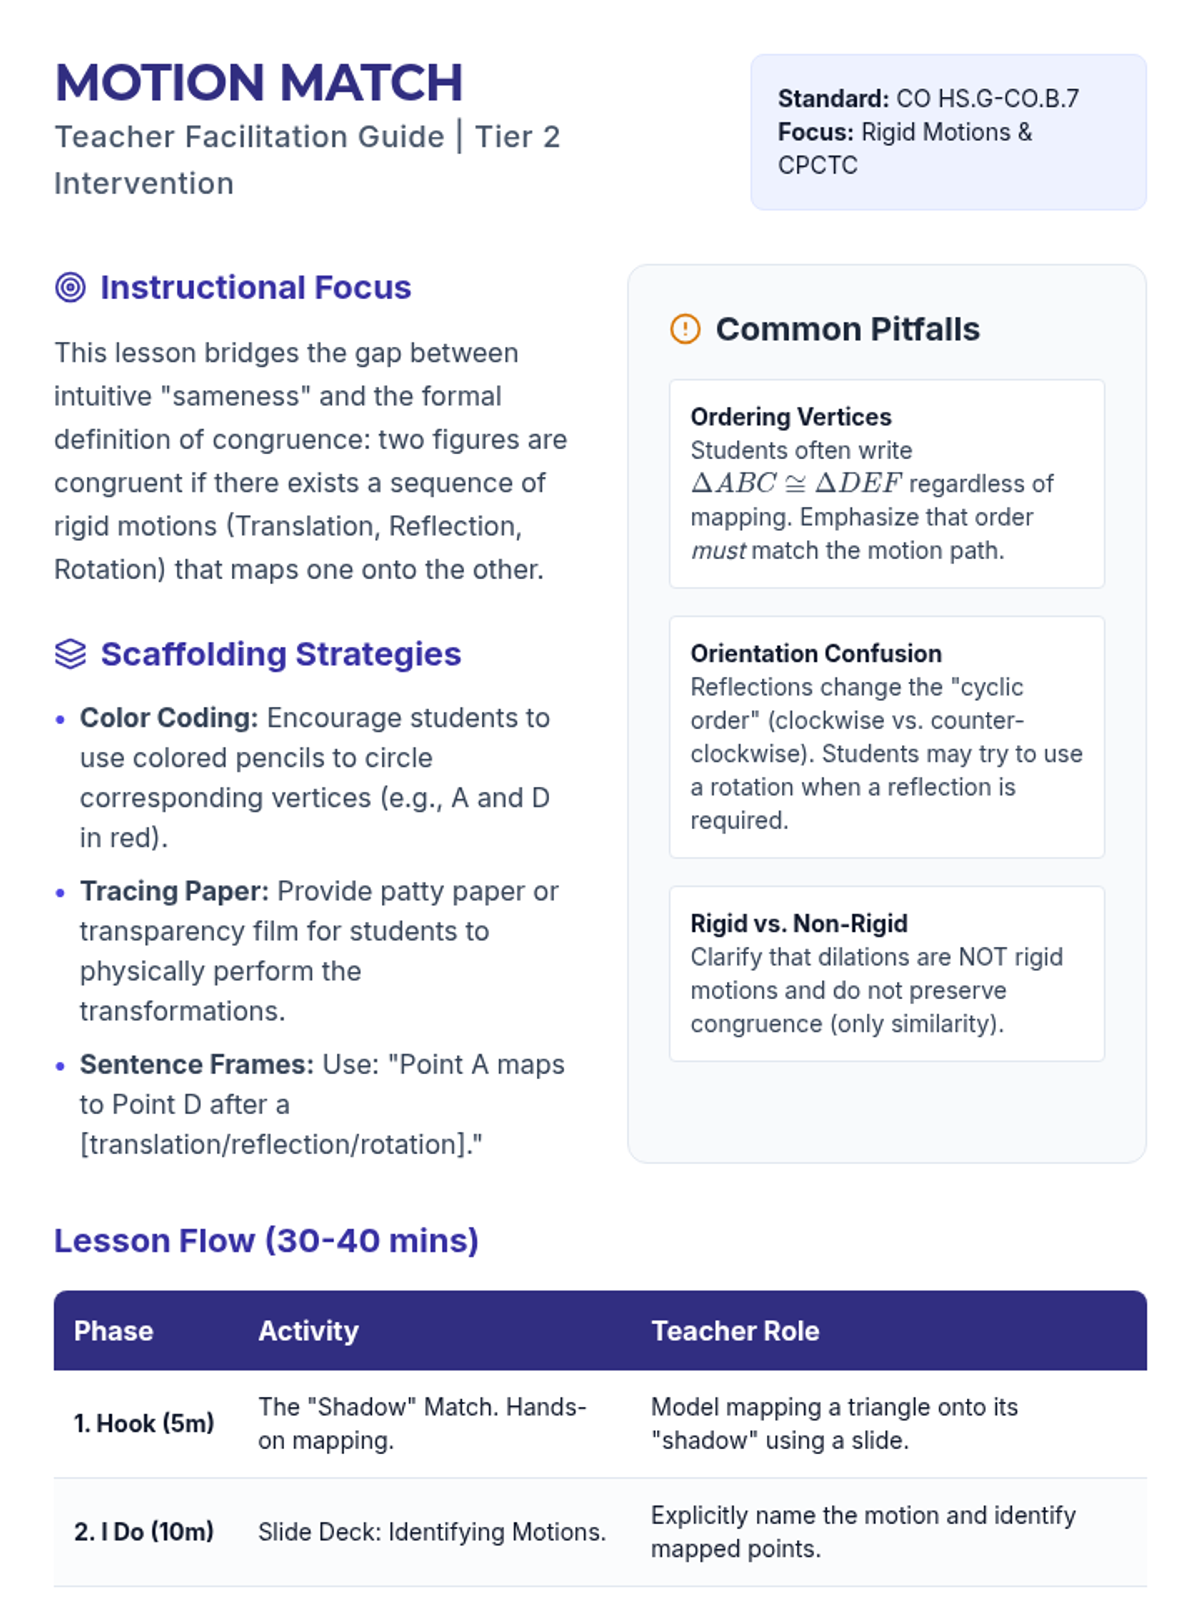Viewport: 1200px width, 1600px height.
Task: Click the Instructional Focus heading text
Action: 255,288
